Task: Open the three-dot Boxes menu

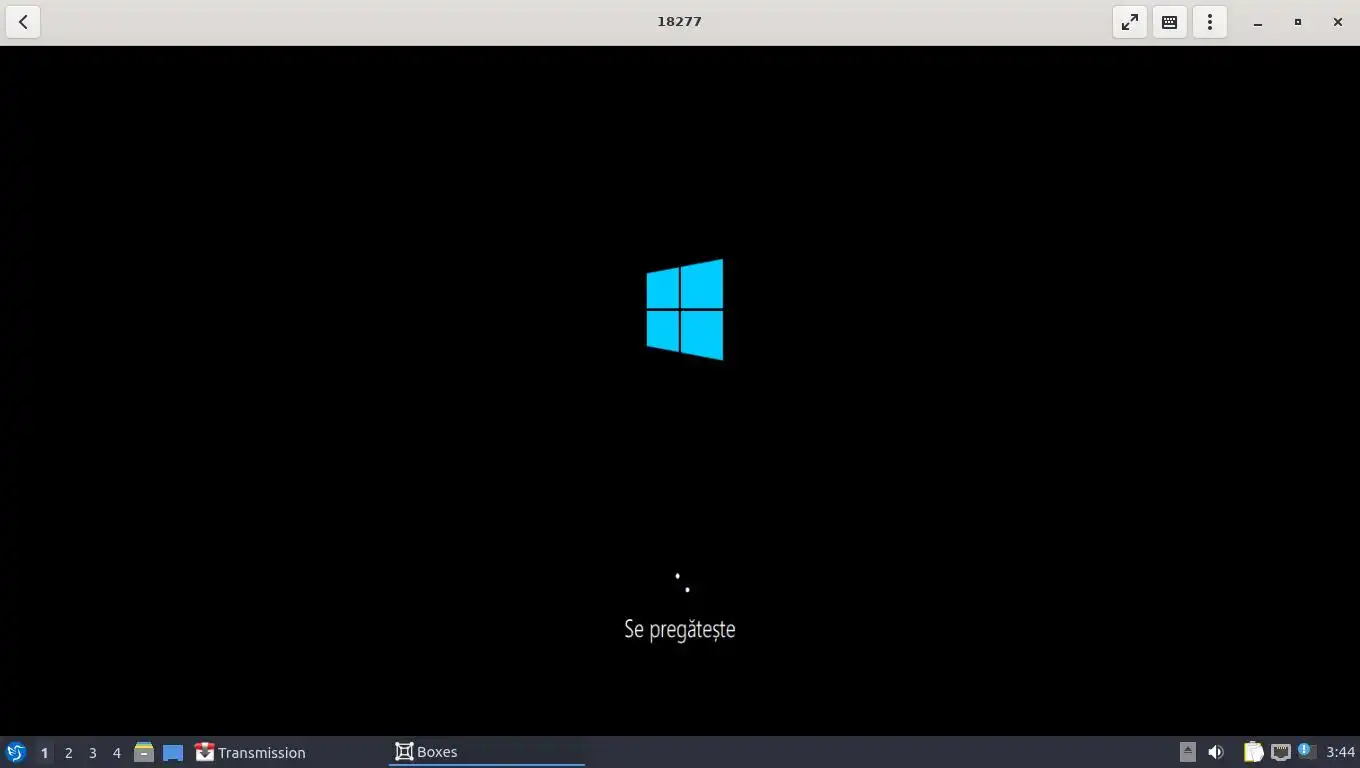Action: point(1210,22)
